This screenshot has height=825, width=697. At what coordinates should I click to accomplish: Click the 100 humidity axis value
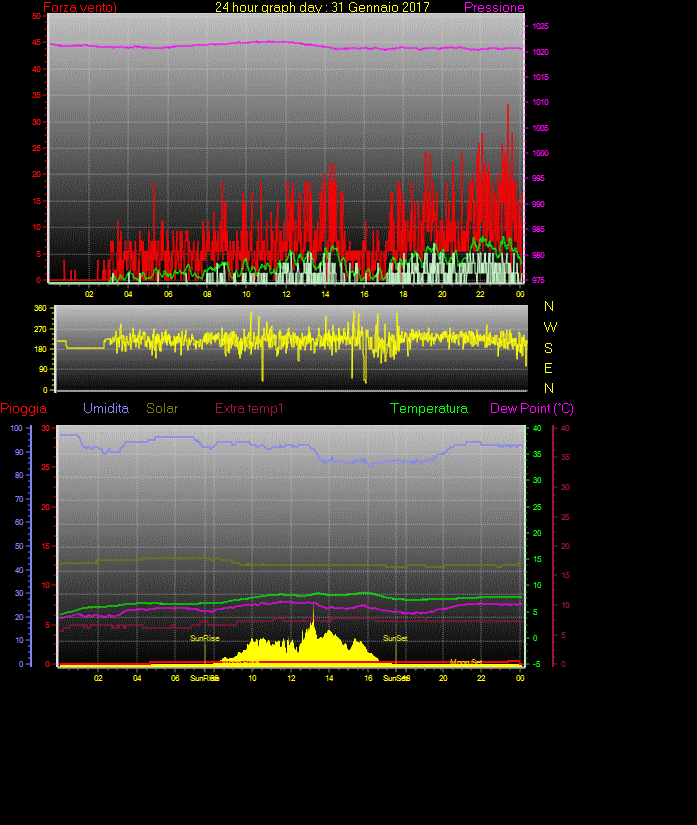tap(17, 428)
